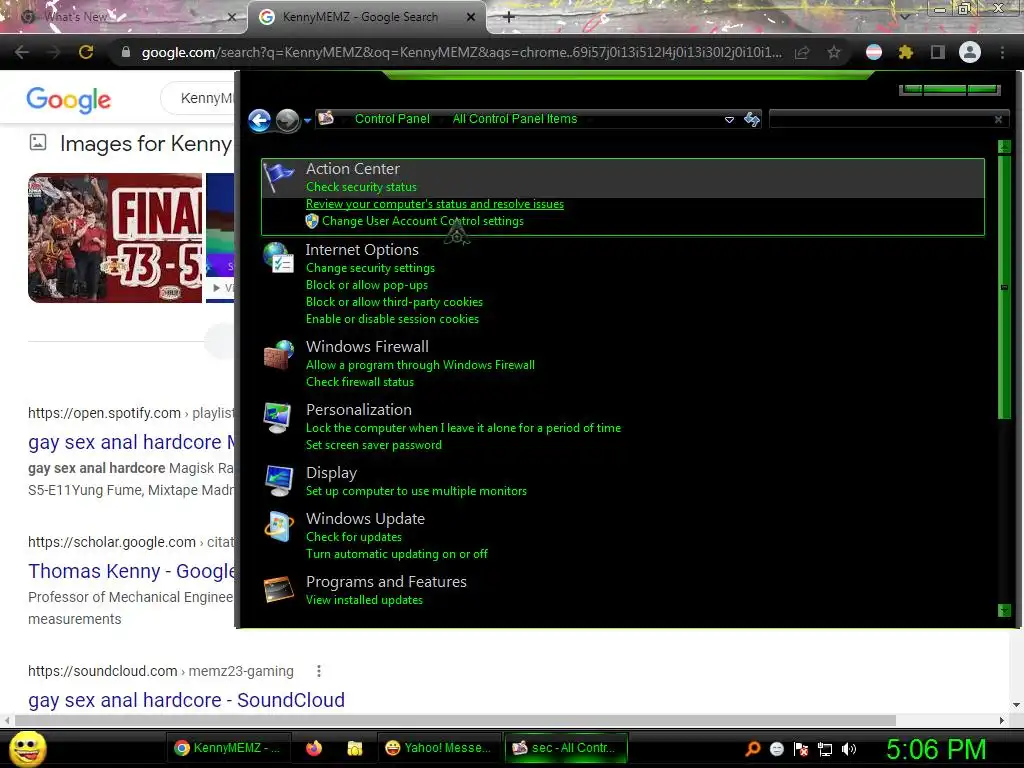Open options menu for the SoundCloud result
This screenshot has height=768, width=1024.
point(319,671)
